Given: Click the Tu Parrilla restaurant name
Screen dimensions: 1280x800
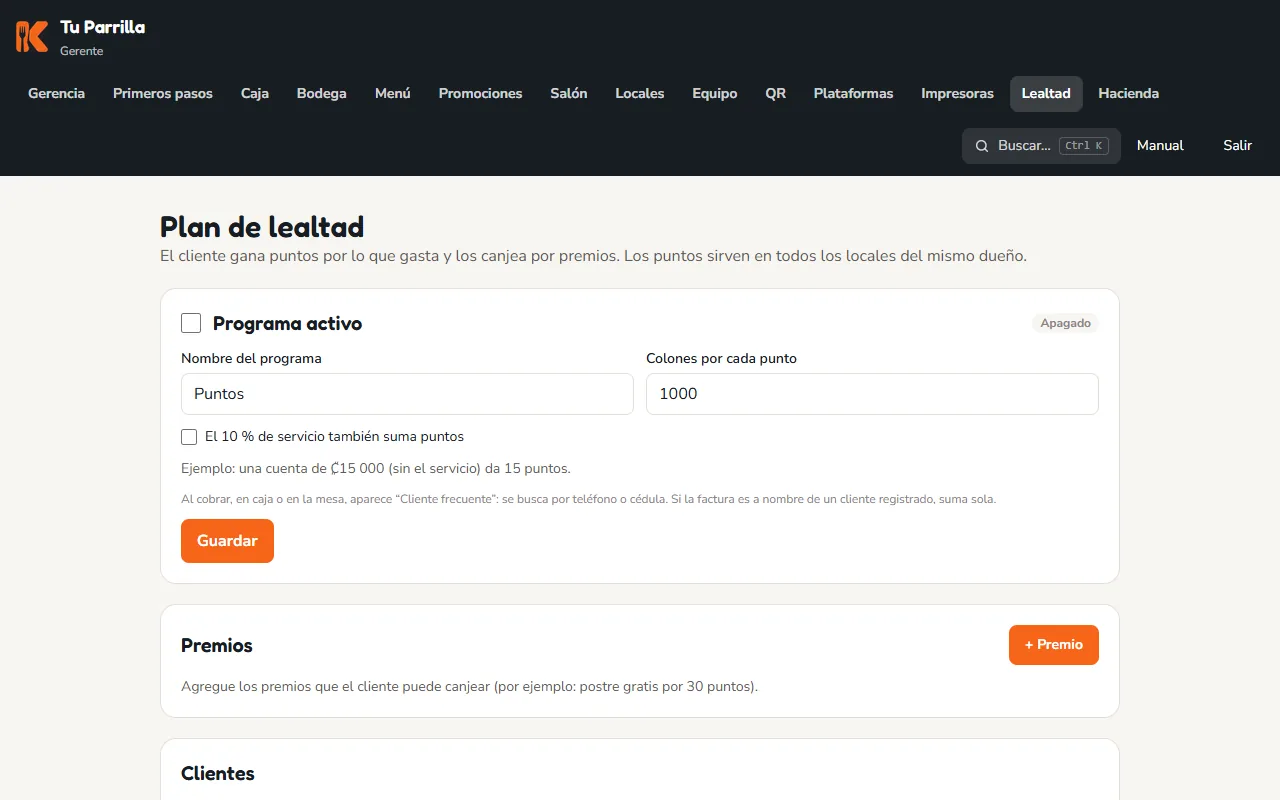Looking at the screenshot, I should tap(102, 27).
